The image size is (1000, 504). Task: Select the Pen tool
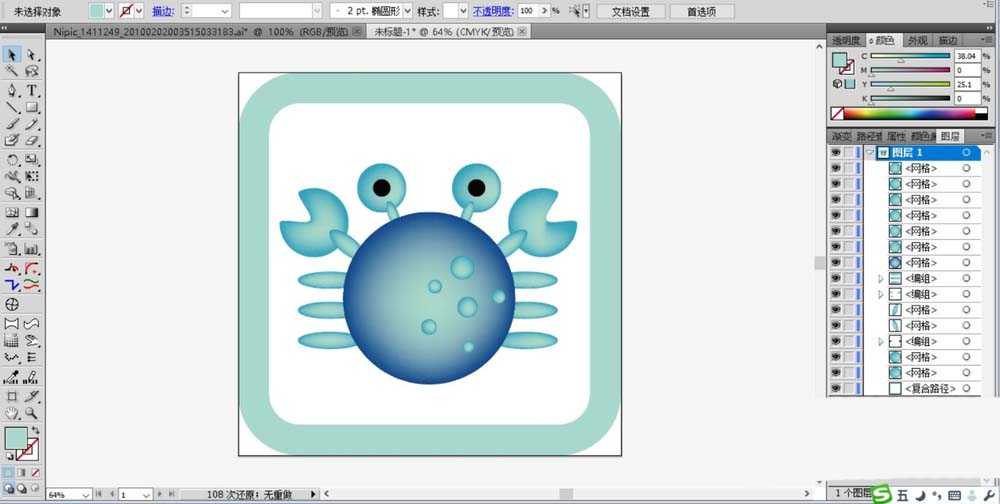12,91
